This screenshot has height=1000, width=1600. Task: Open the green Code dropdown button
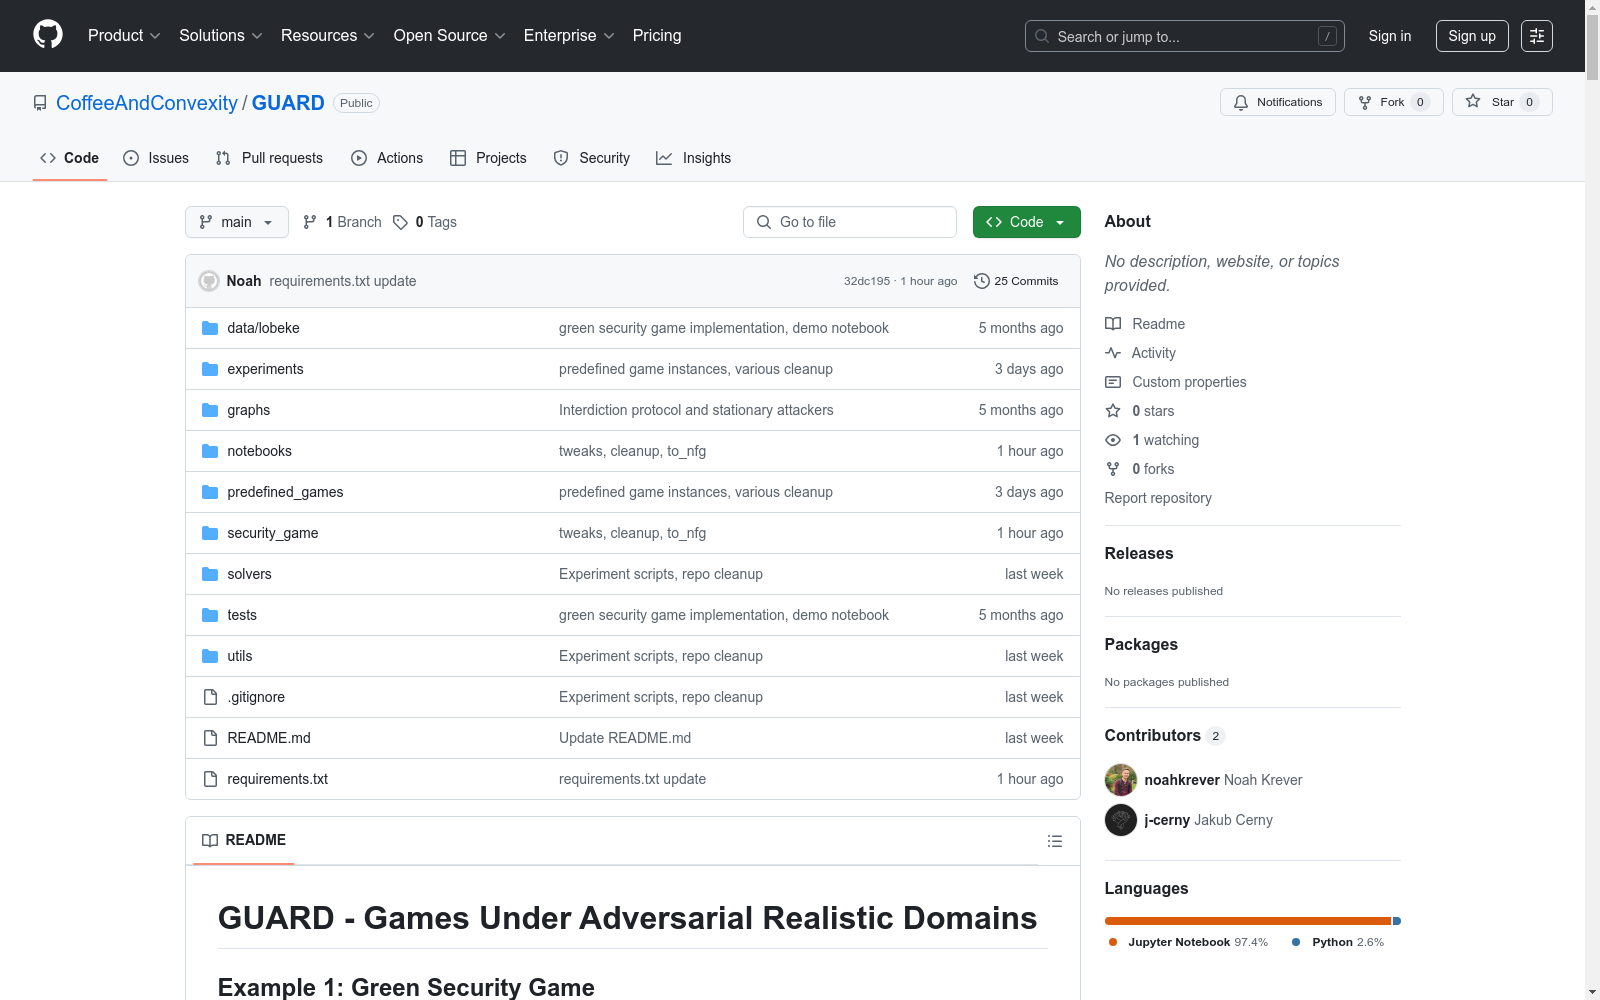1026,222
